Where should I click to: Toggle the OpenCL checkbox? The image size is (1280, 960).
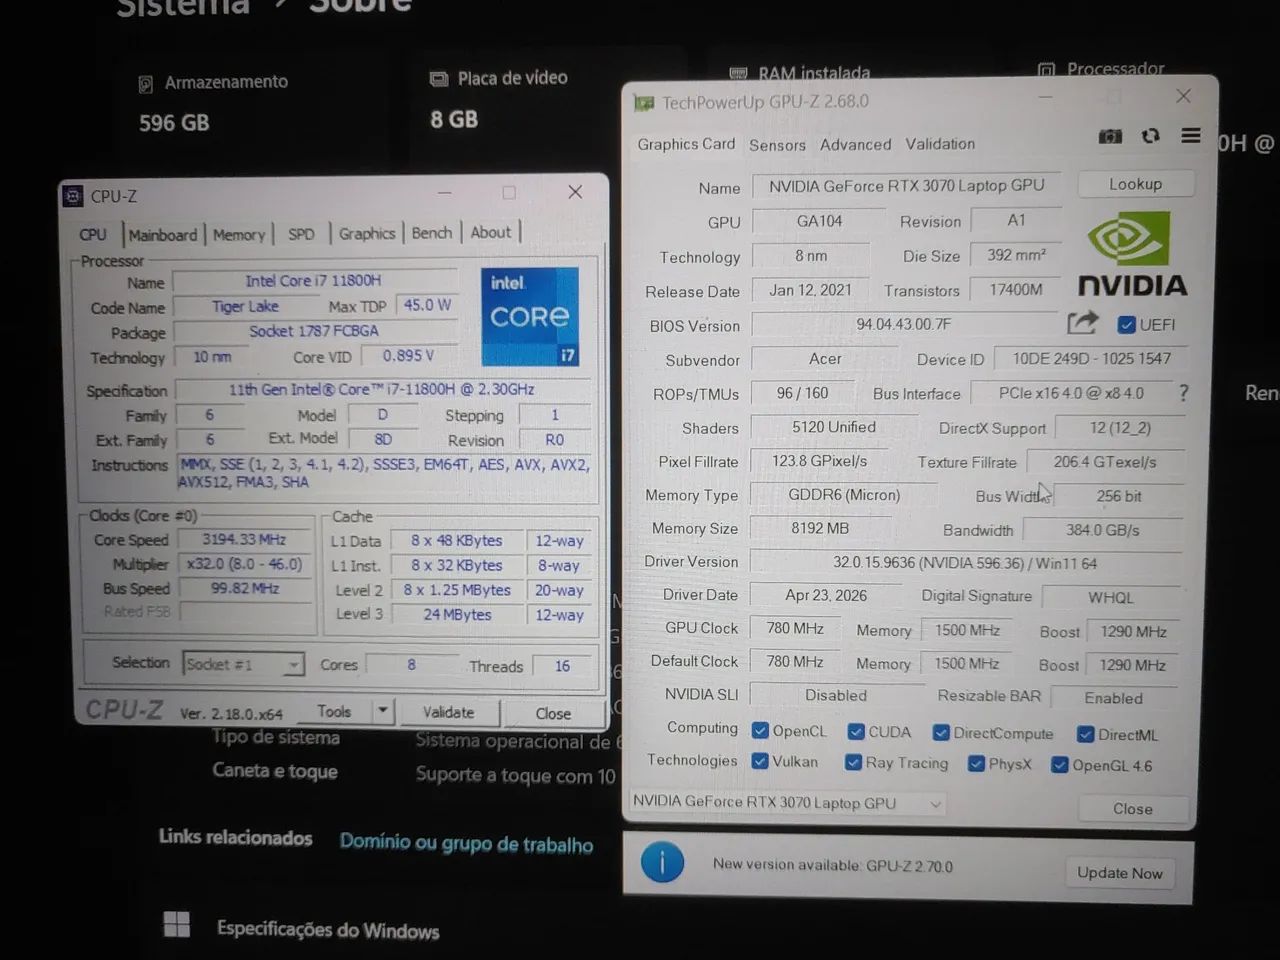[x=760, y=730]
